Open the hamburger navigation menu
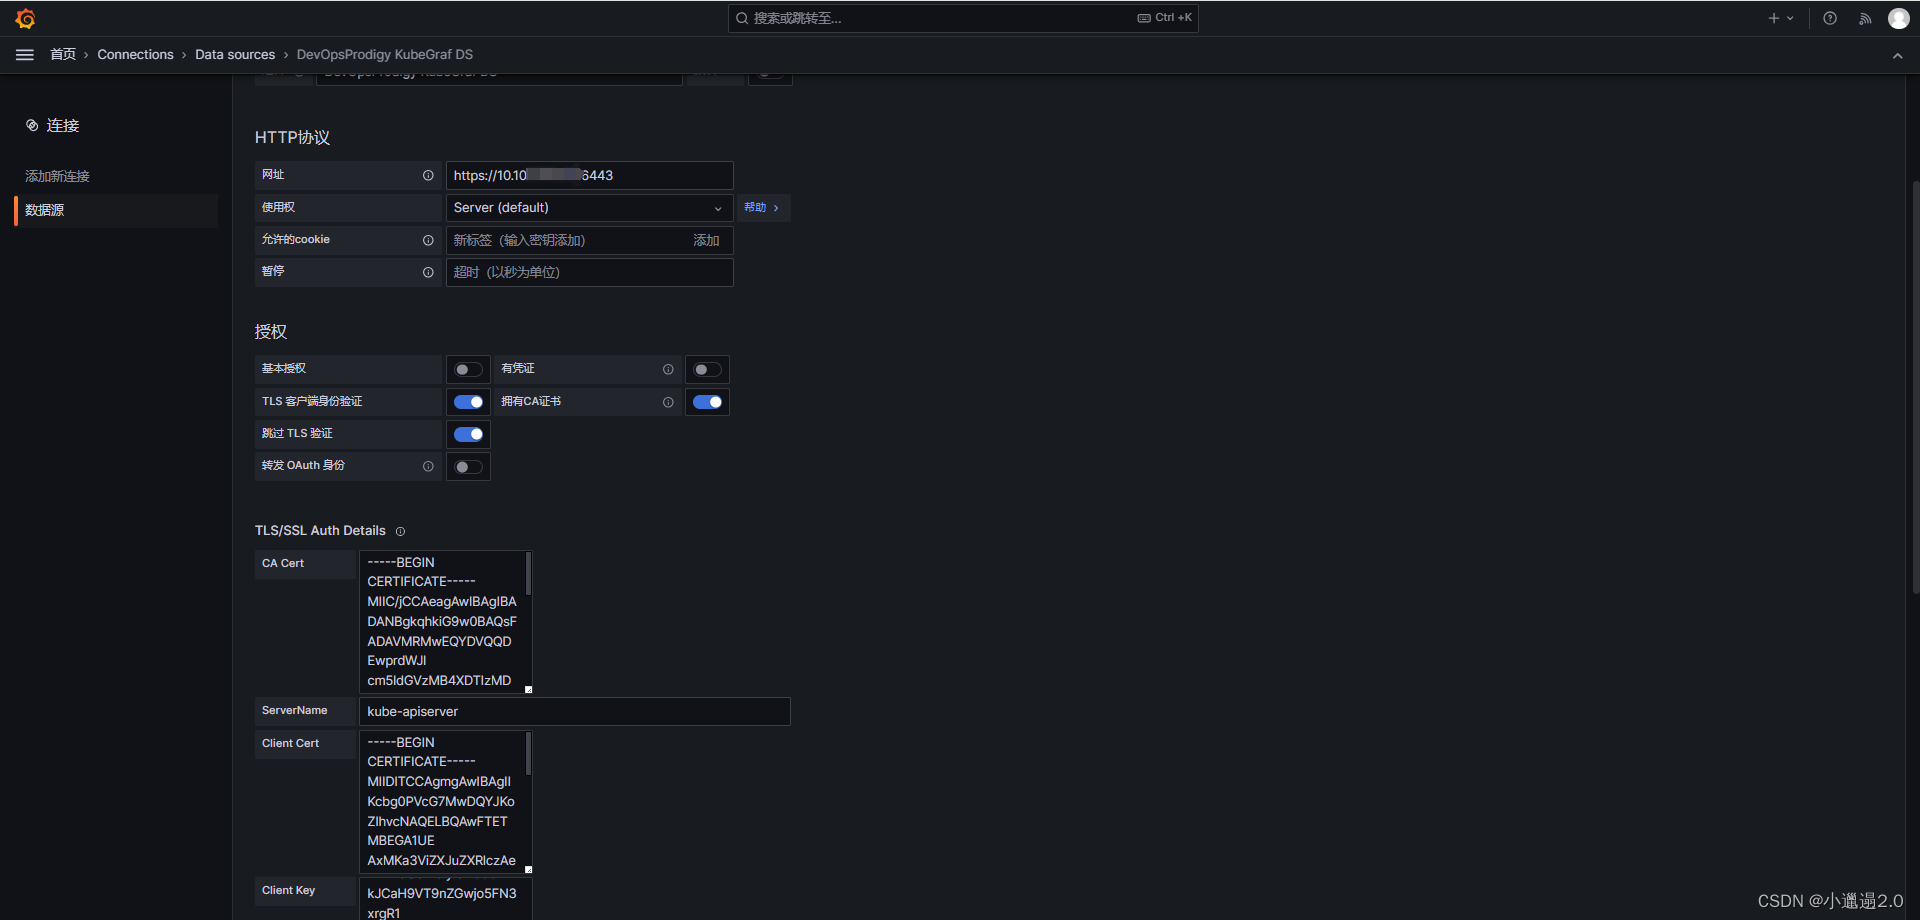 coord(25,55)
